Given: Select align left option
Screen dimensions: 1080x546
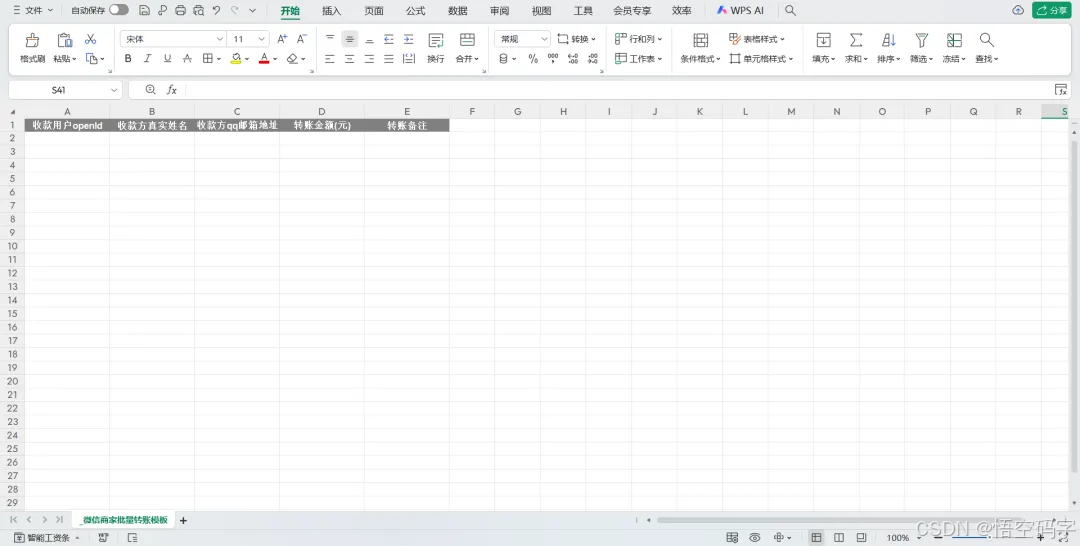Looking at the screenshot, I should pyautogui.click(x=330, y=59).
